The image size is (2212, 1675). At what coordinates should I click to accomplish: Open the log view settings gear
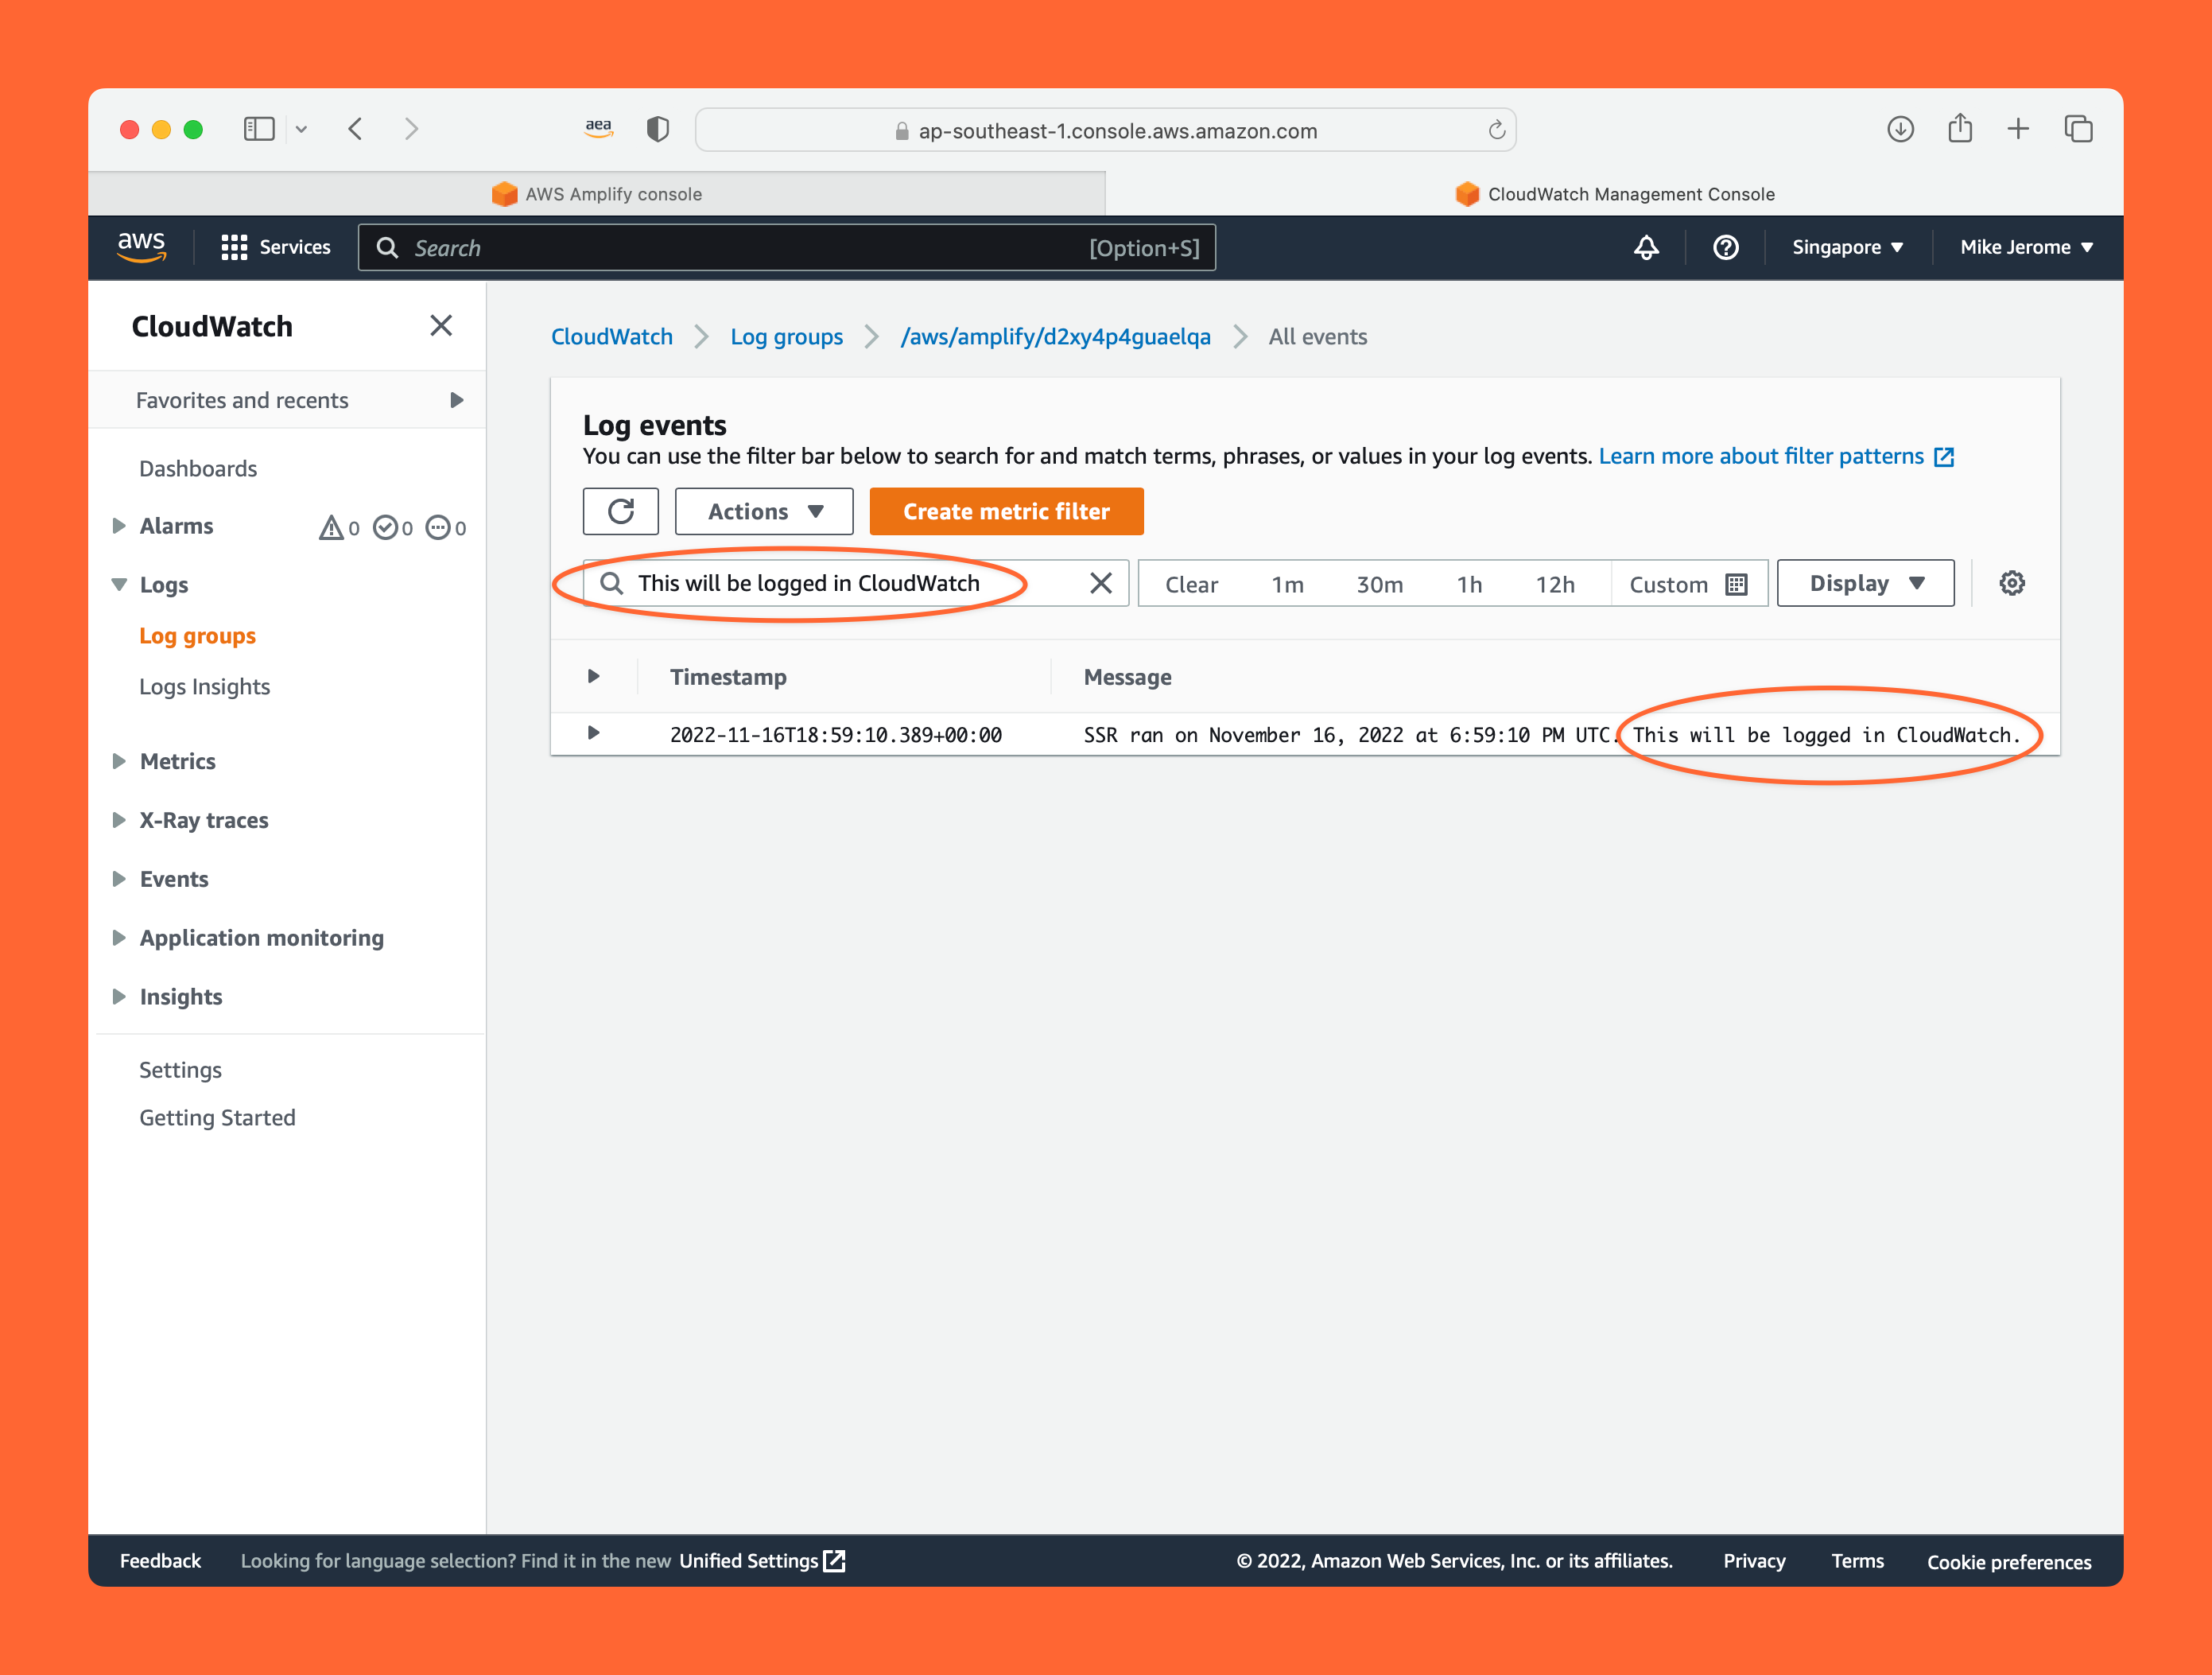pyautogui.click(x=2011, y=583)
